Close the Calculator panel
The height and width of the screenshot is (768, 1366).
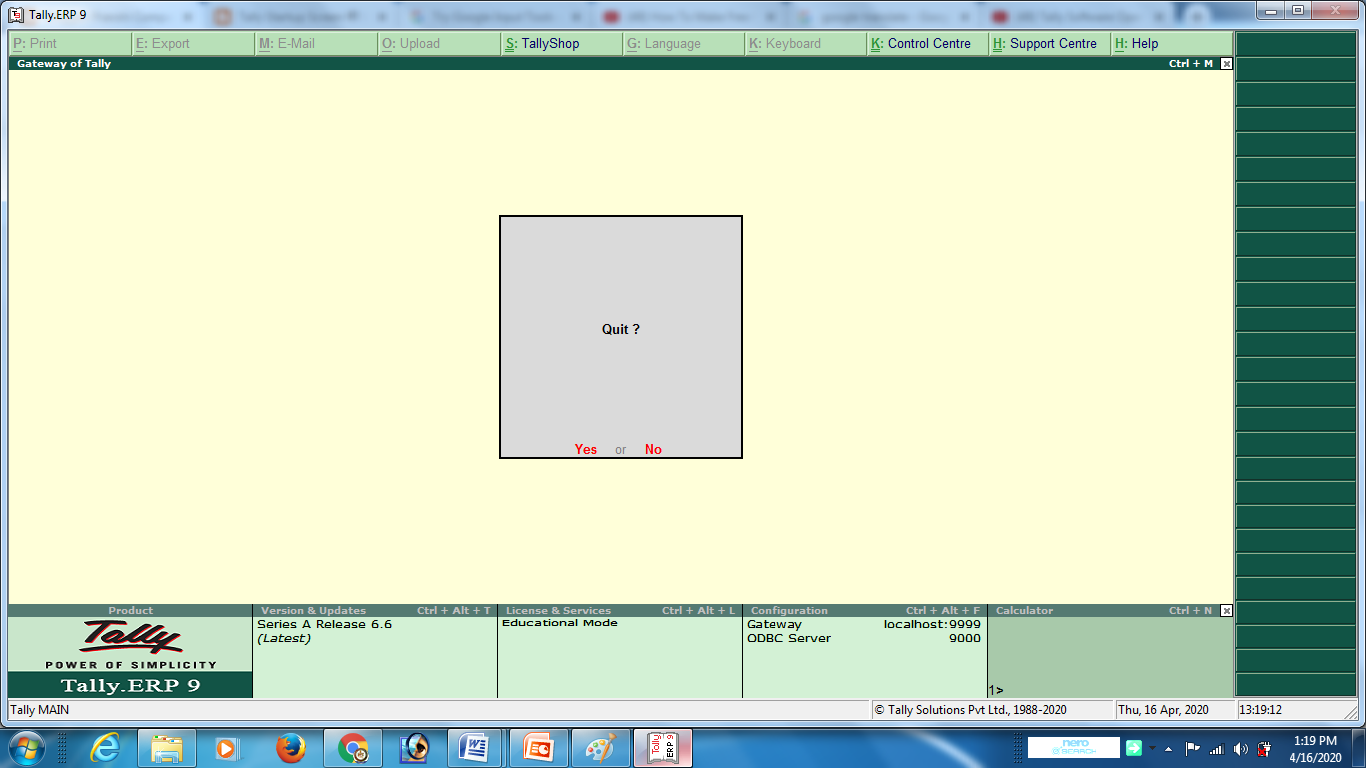pyautogui.click(x=1227, y=610)
